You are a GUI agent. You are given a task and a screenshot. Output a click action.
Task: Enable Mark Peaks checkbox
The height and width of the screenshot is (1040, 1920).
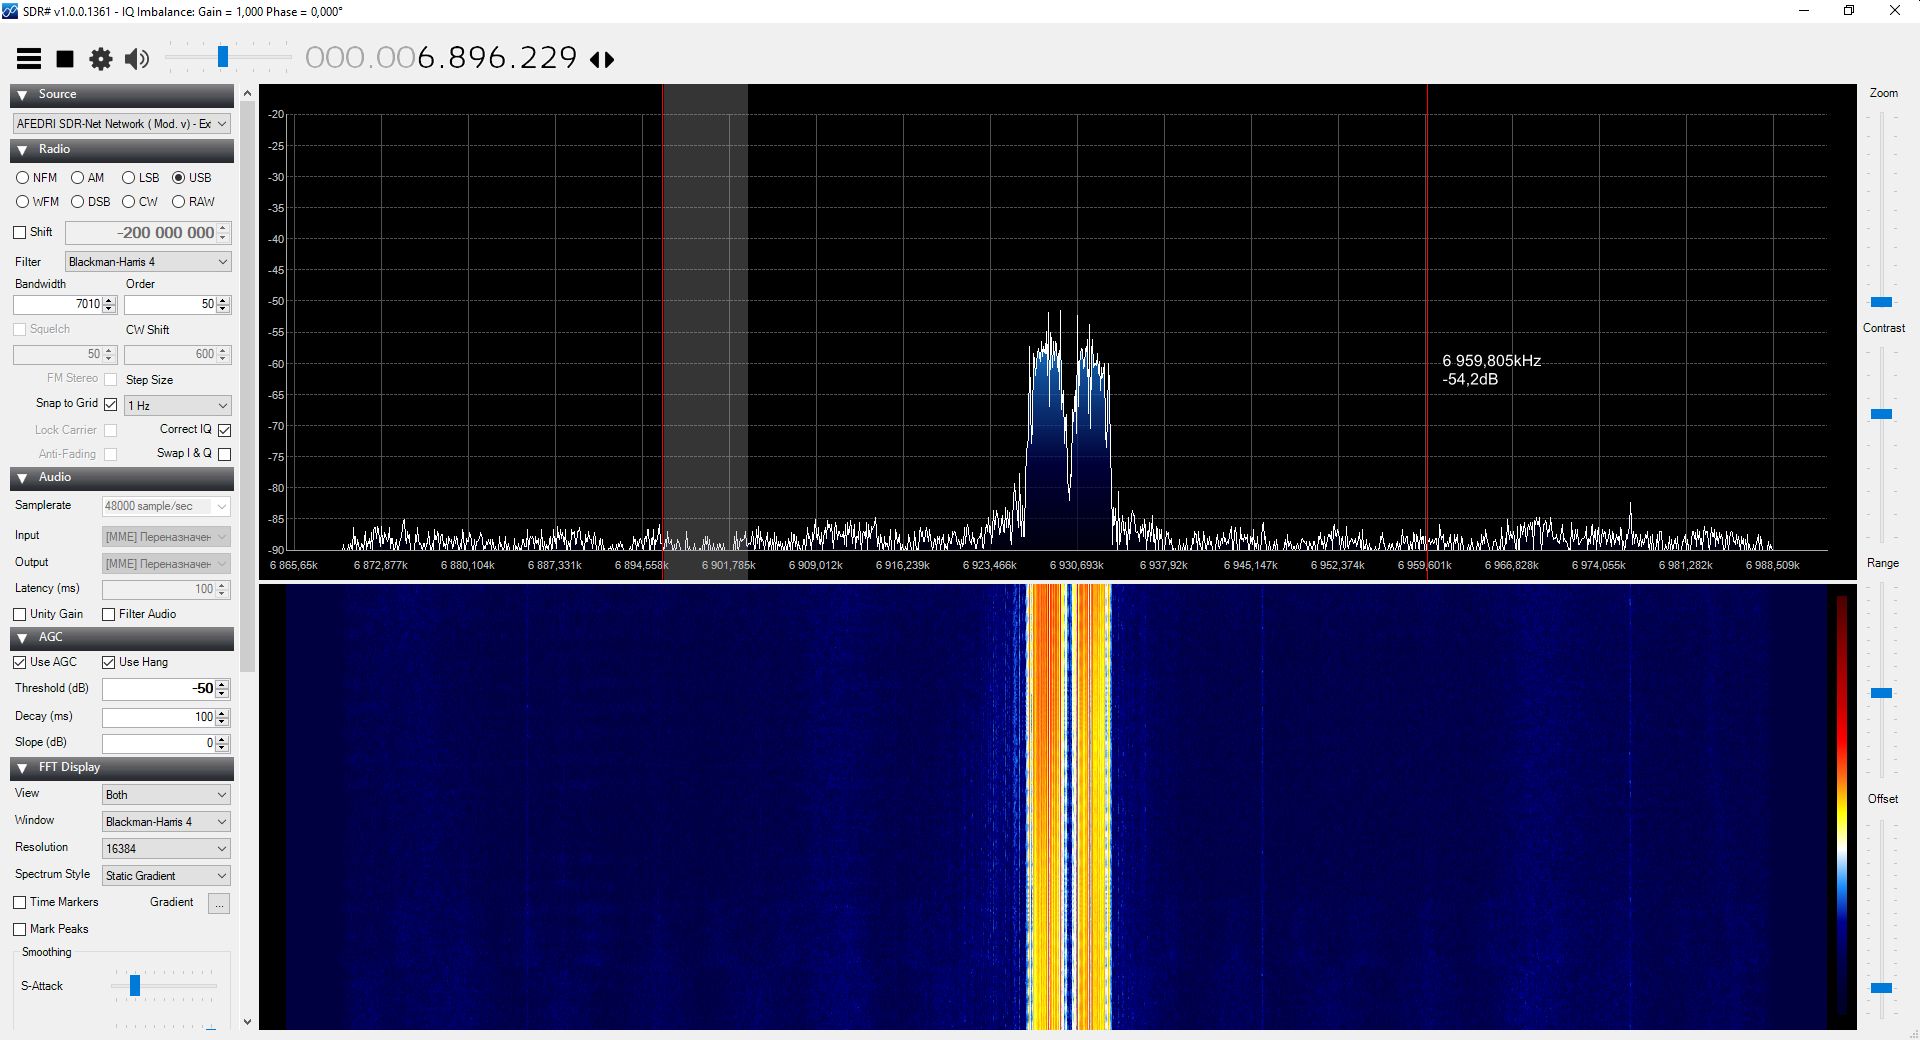click(20, 930)
